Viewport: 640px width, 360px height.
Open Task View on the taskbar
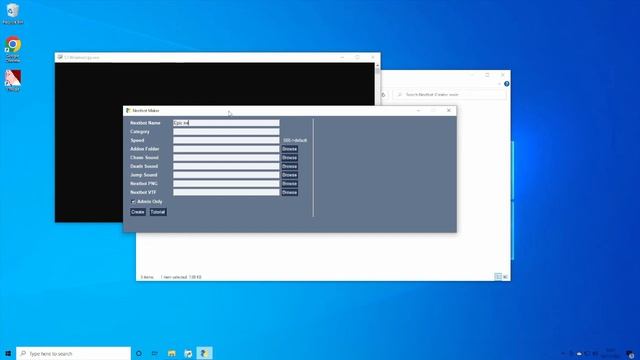click(x=155, y=353)
